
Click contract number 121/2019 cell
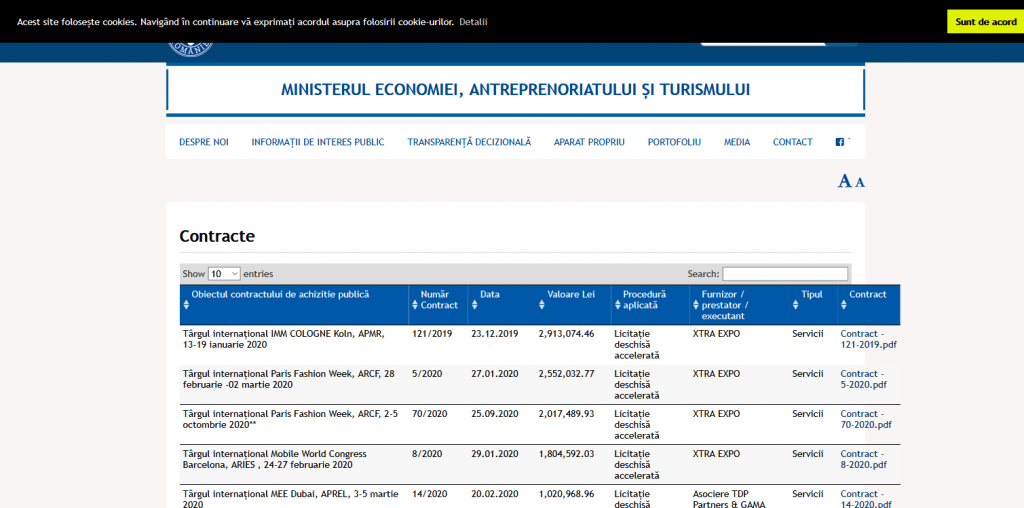tap(432, 334)
